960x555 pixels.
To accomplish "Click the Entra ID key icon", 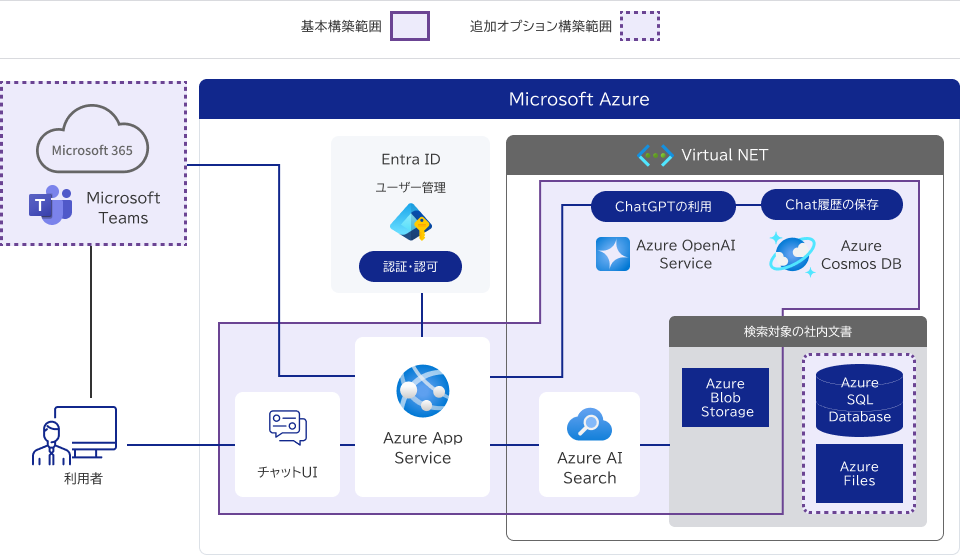I will click(411, 221).
